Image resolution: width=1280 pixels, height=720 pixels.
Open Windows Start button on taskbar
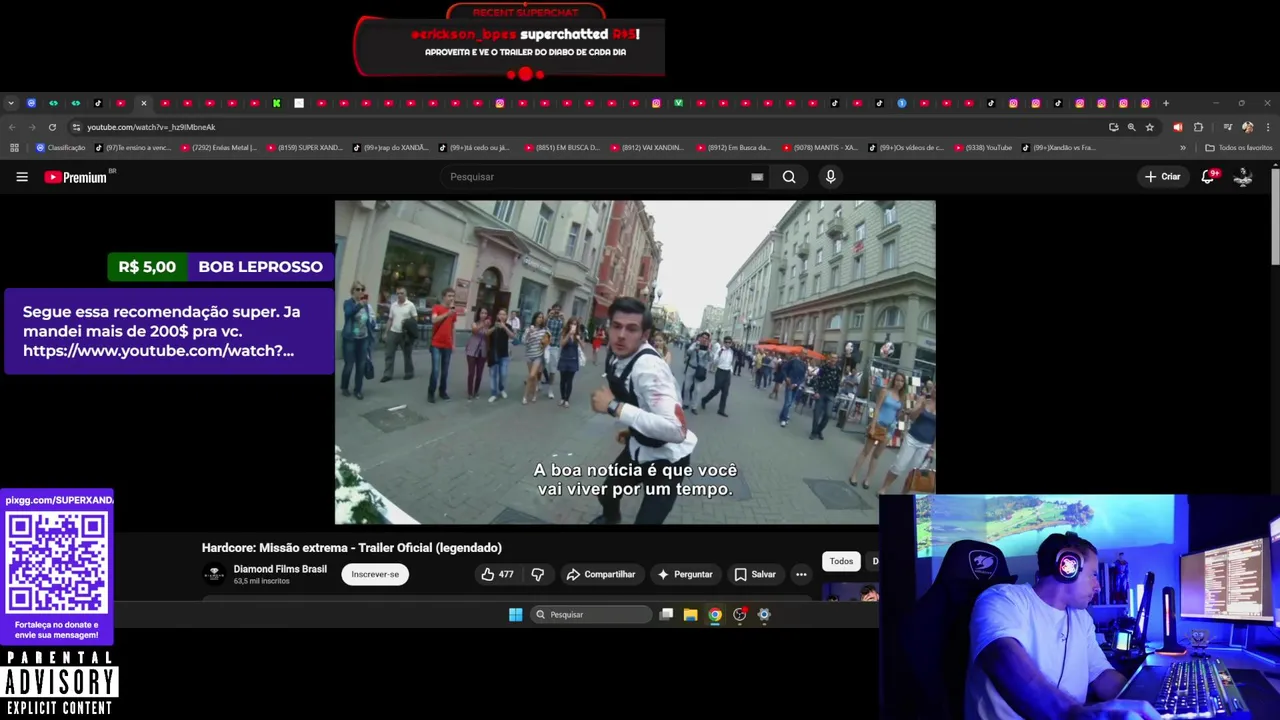pos(515,615)
